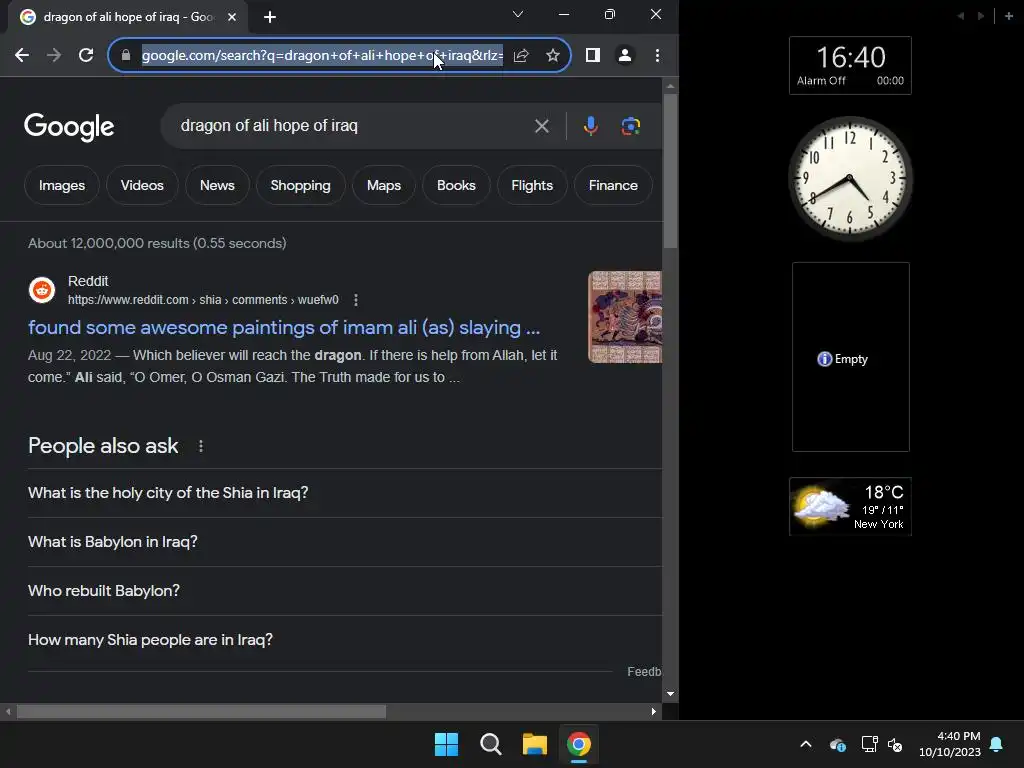
Task: Open the digital clock alarm widget
Action: click(850, 65)
